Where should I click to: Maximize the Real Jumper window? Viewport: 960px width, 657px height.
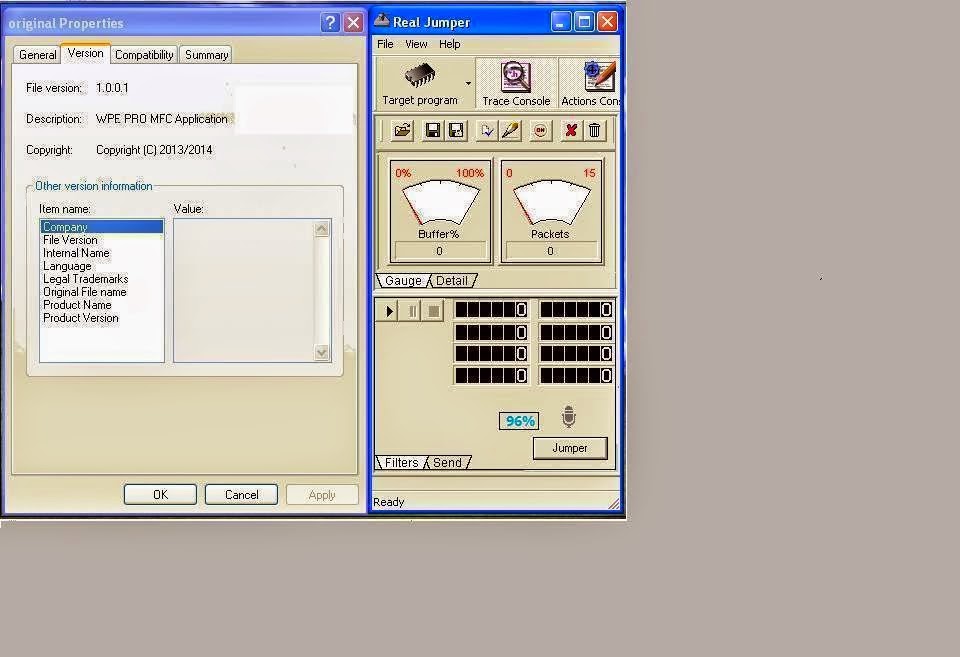pyautogui.click(x=584, y=22)
